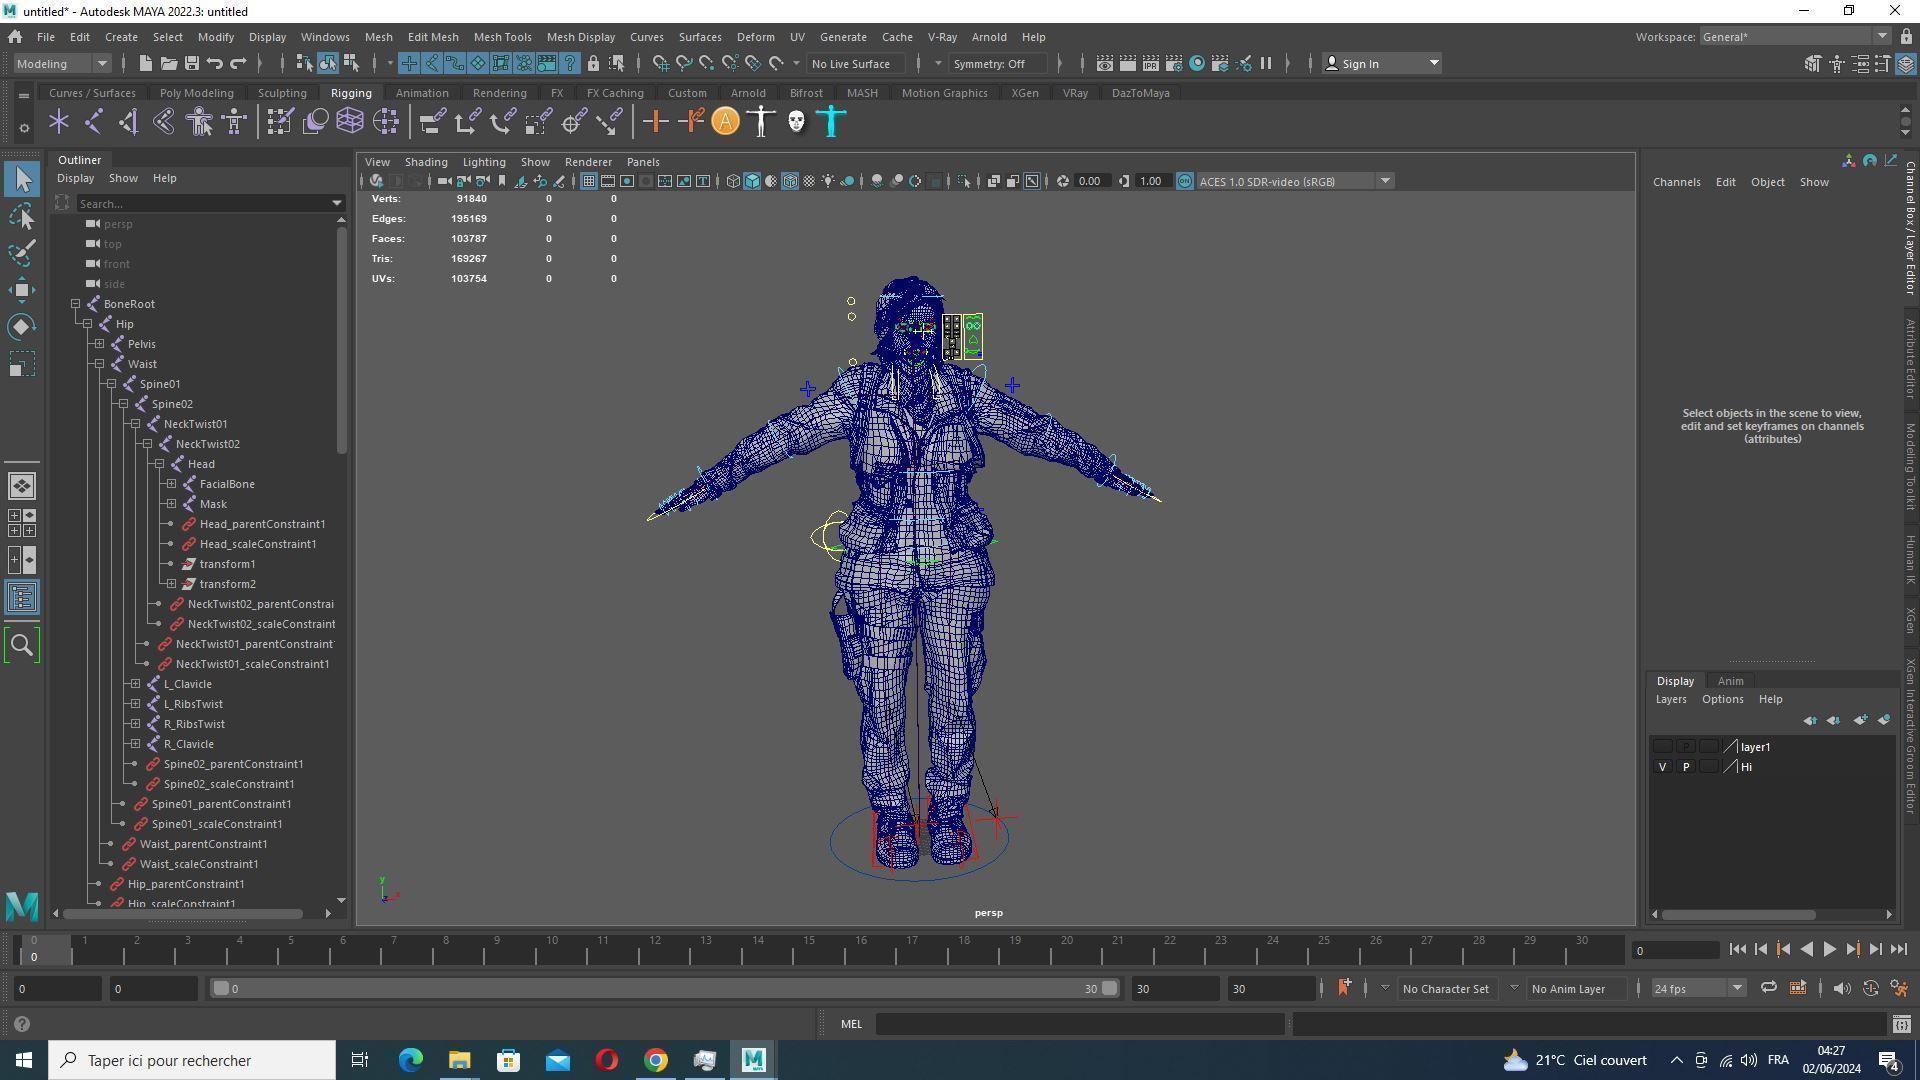Screen dimensions: 1920x1080
Task: Click Play forwards button
Action: click(1829, 950)
